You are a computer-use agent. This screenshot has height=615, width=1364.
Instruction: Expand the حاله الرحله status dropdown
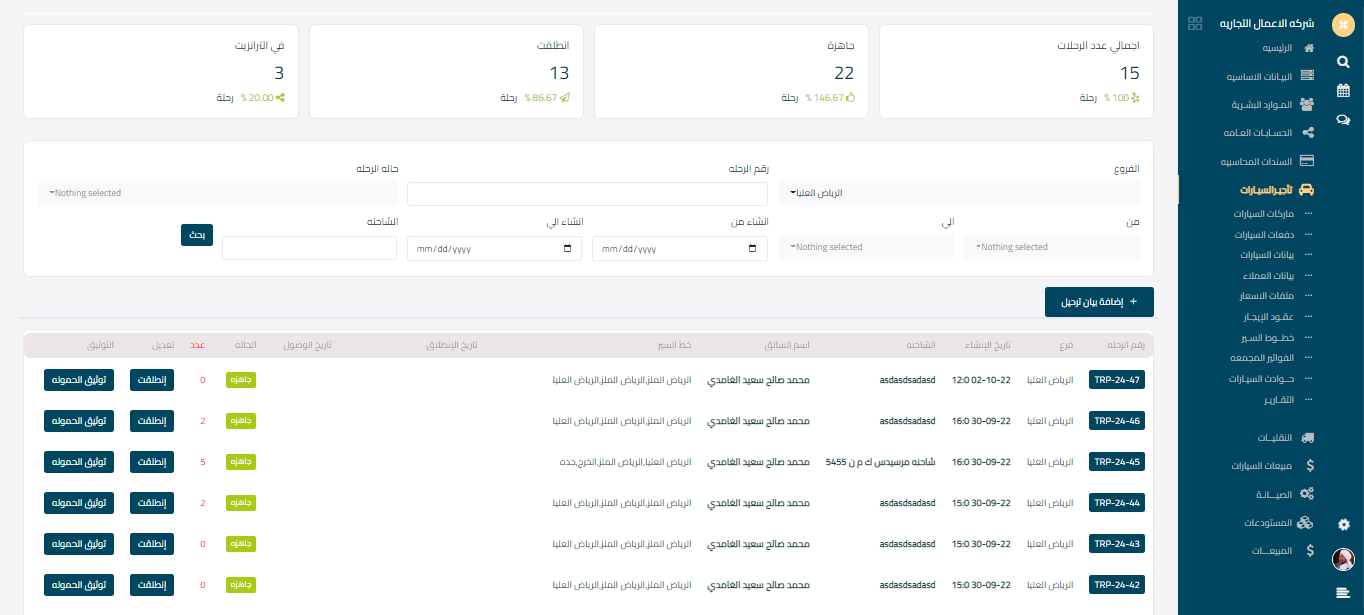[x=218, y=193]
